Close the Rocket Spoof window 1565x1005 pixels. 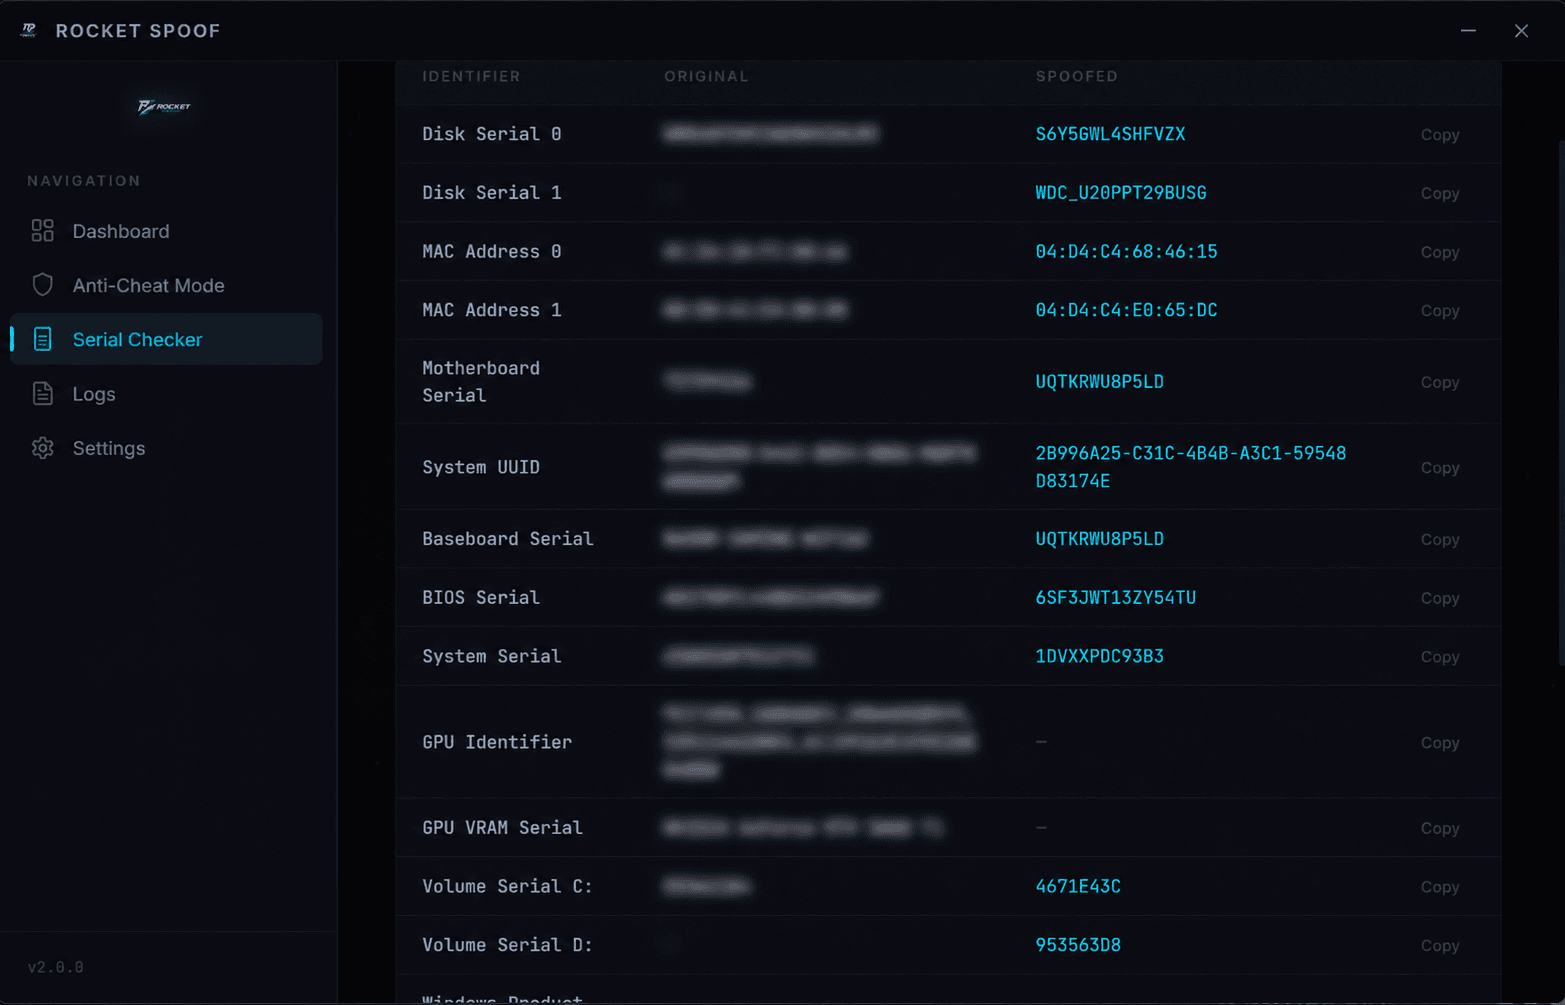pos(1521,31)
